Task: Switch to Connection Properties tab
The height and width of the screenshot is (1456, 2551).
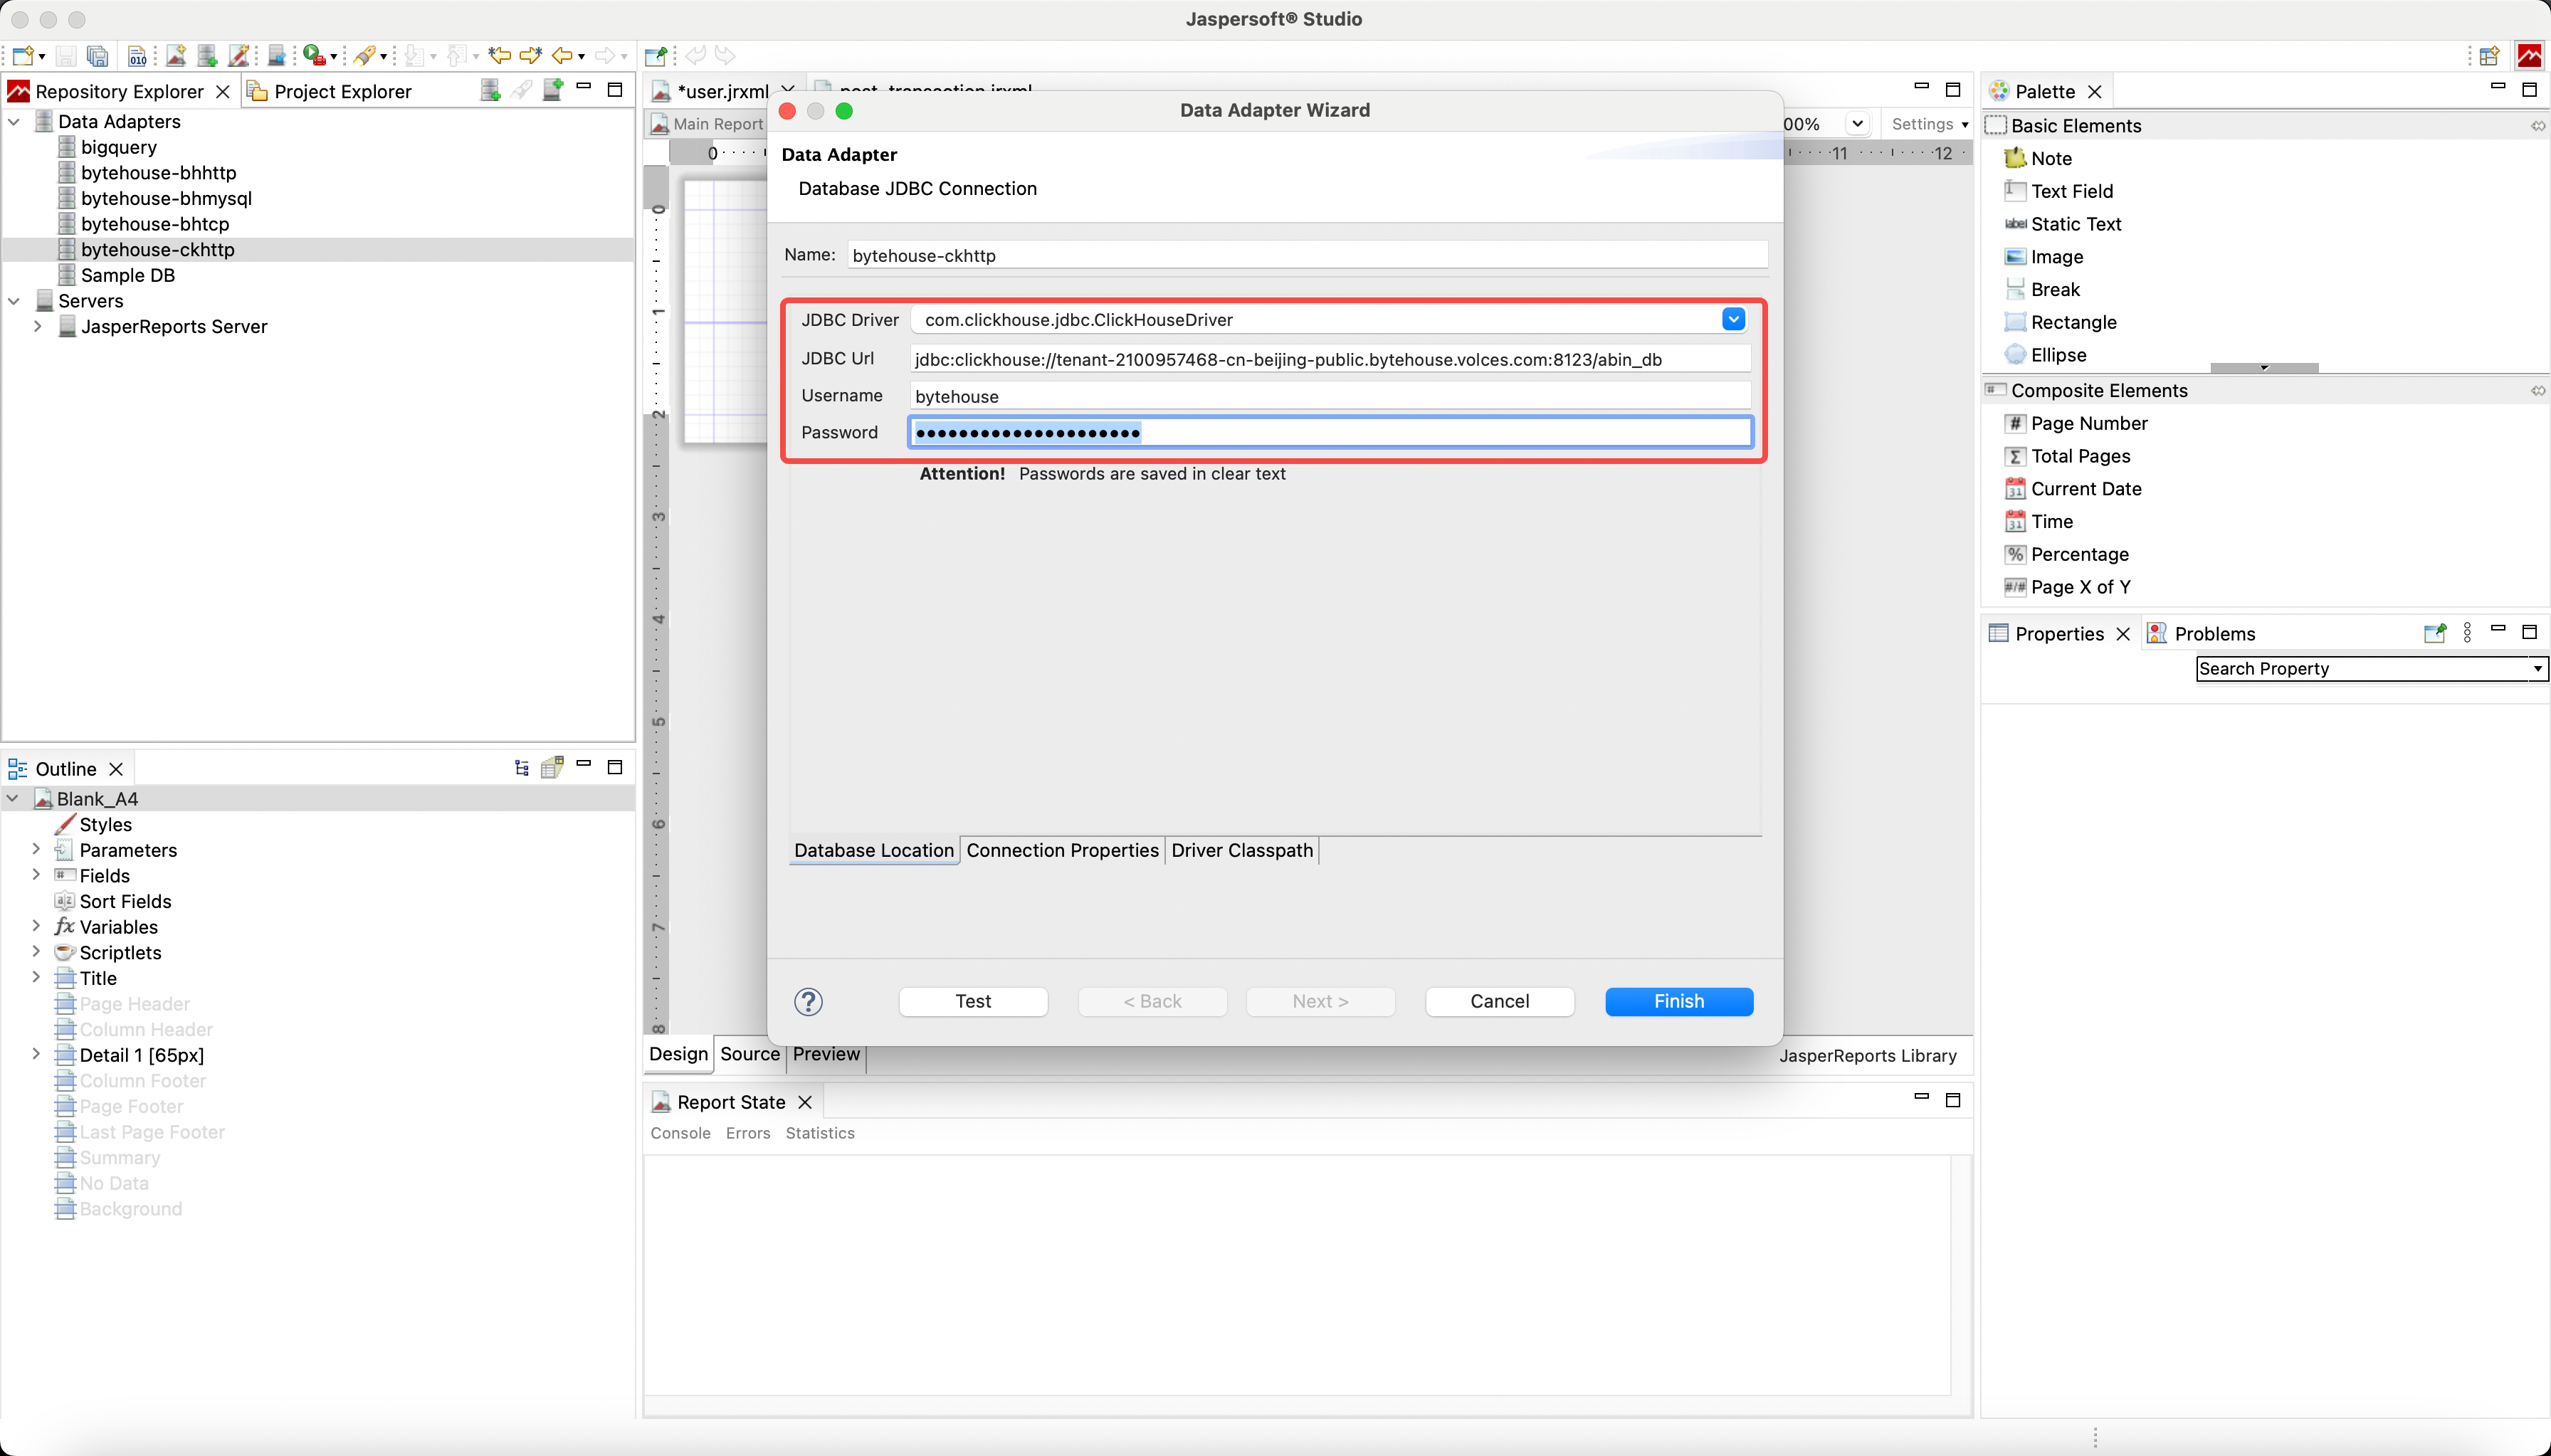Action: tap(1062, 850)
